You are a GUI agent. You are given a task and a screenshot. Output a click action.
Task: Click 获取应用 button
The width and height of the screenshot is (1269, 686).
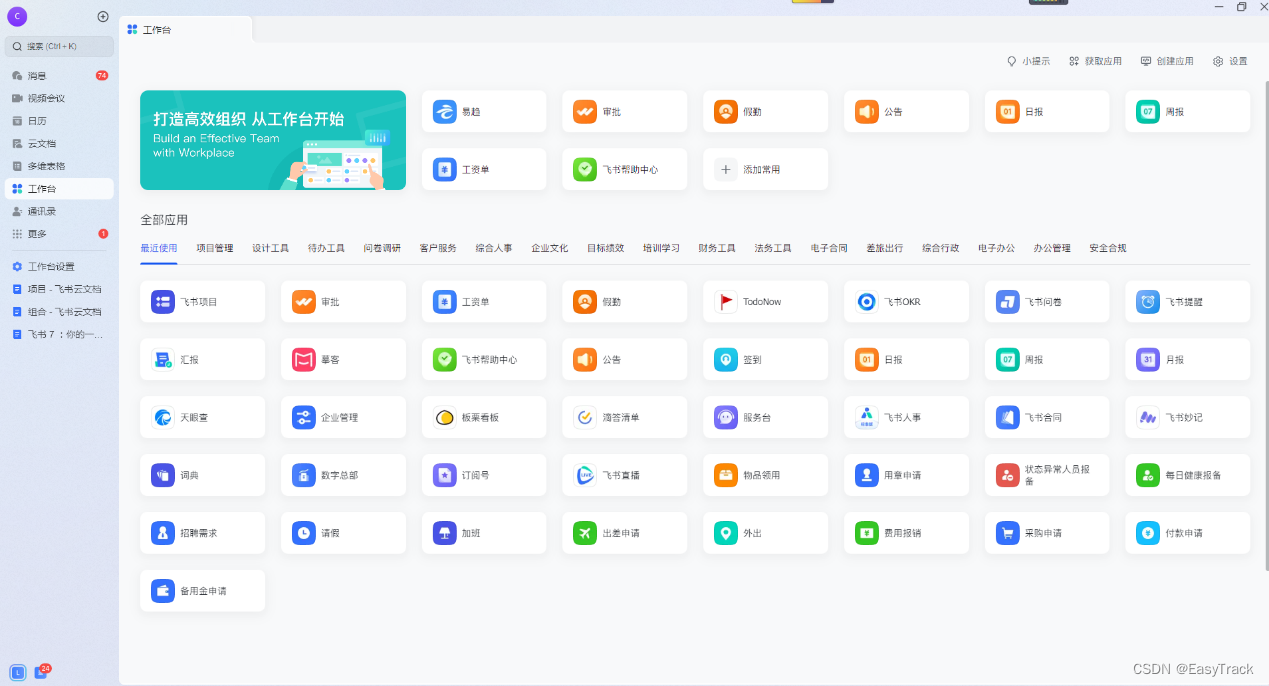(1095, 61)
